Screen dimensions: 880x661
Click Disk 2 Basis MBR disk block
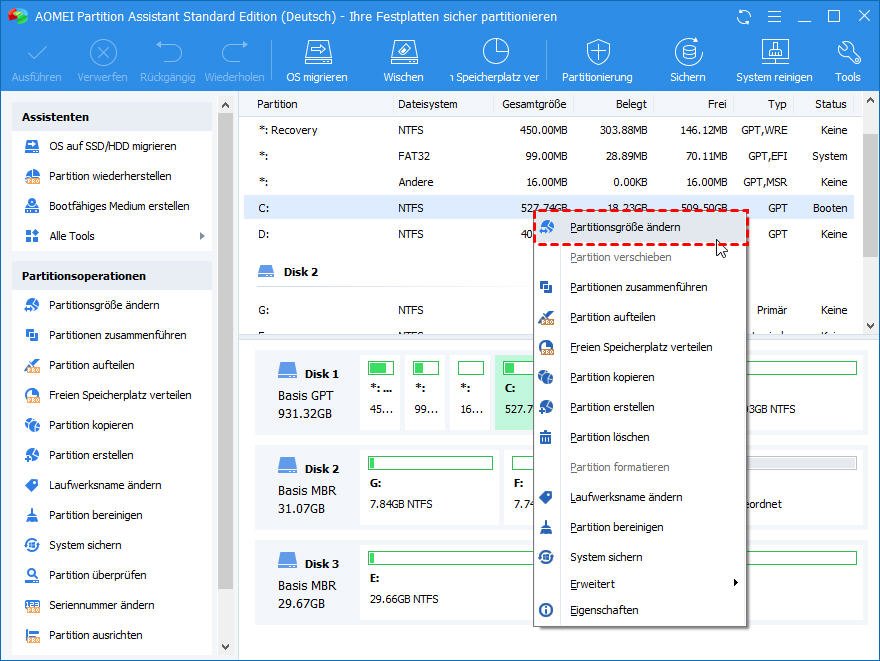point(308,488)
